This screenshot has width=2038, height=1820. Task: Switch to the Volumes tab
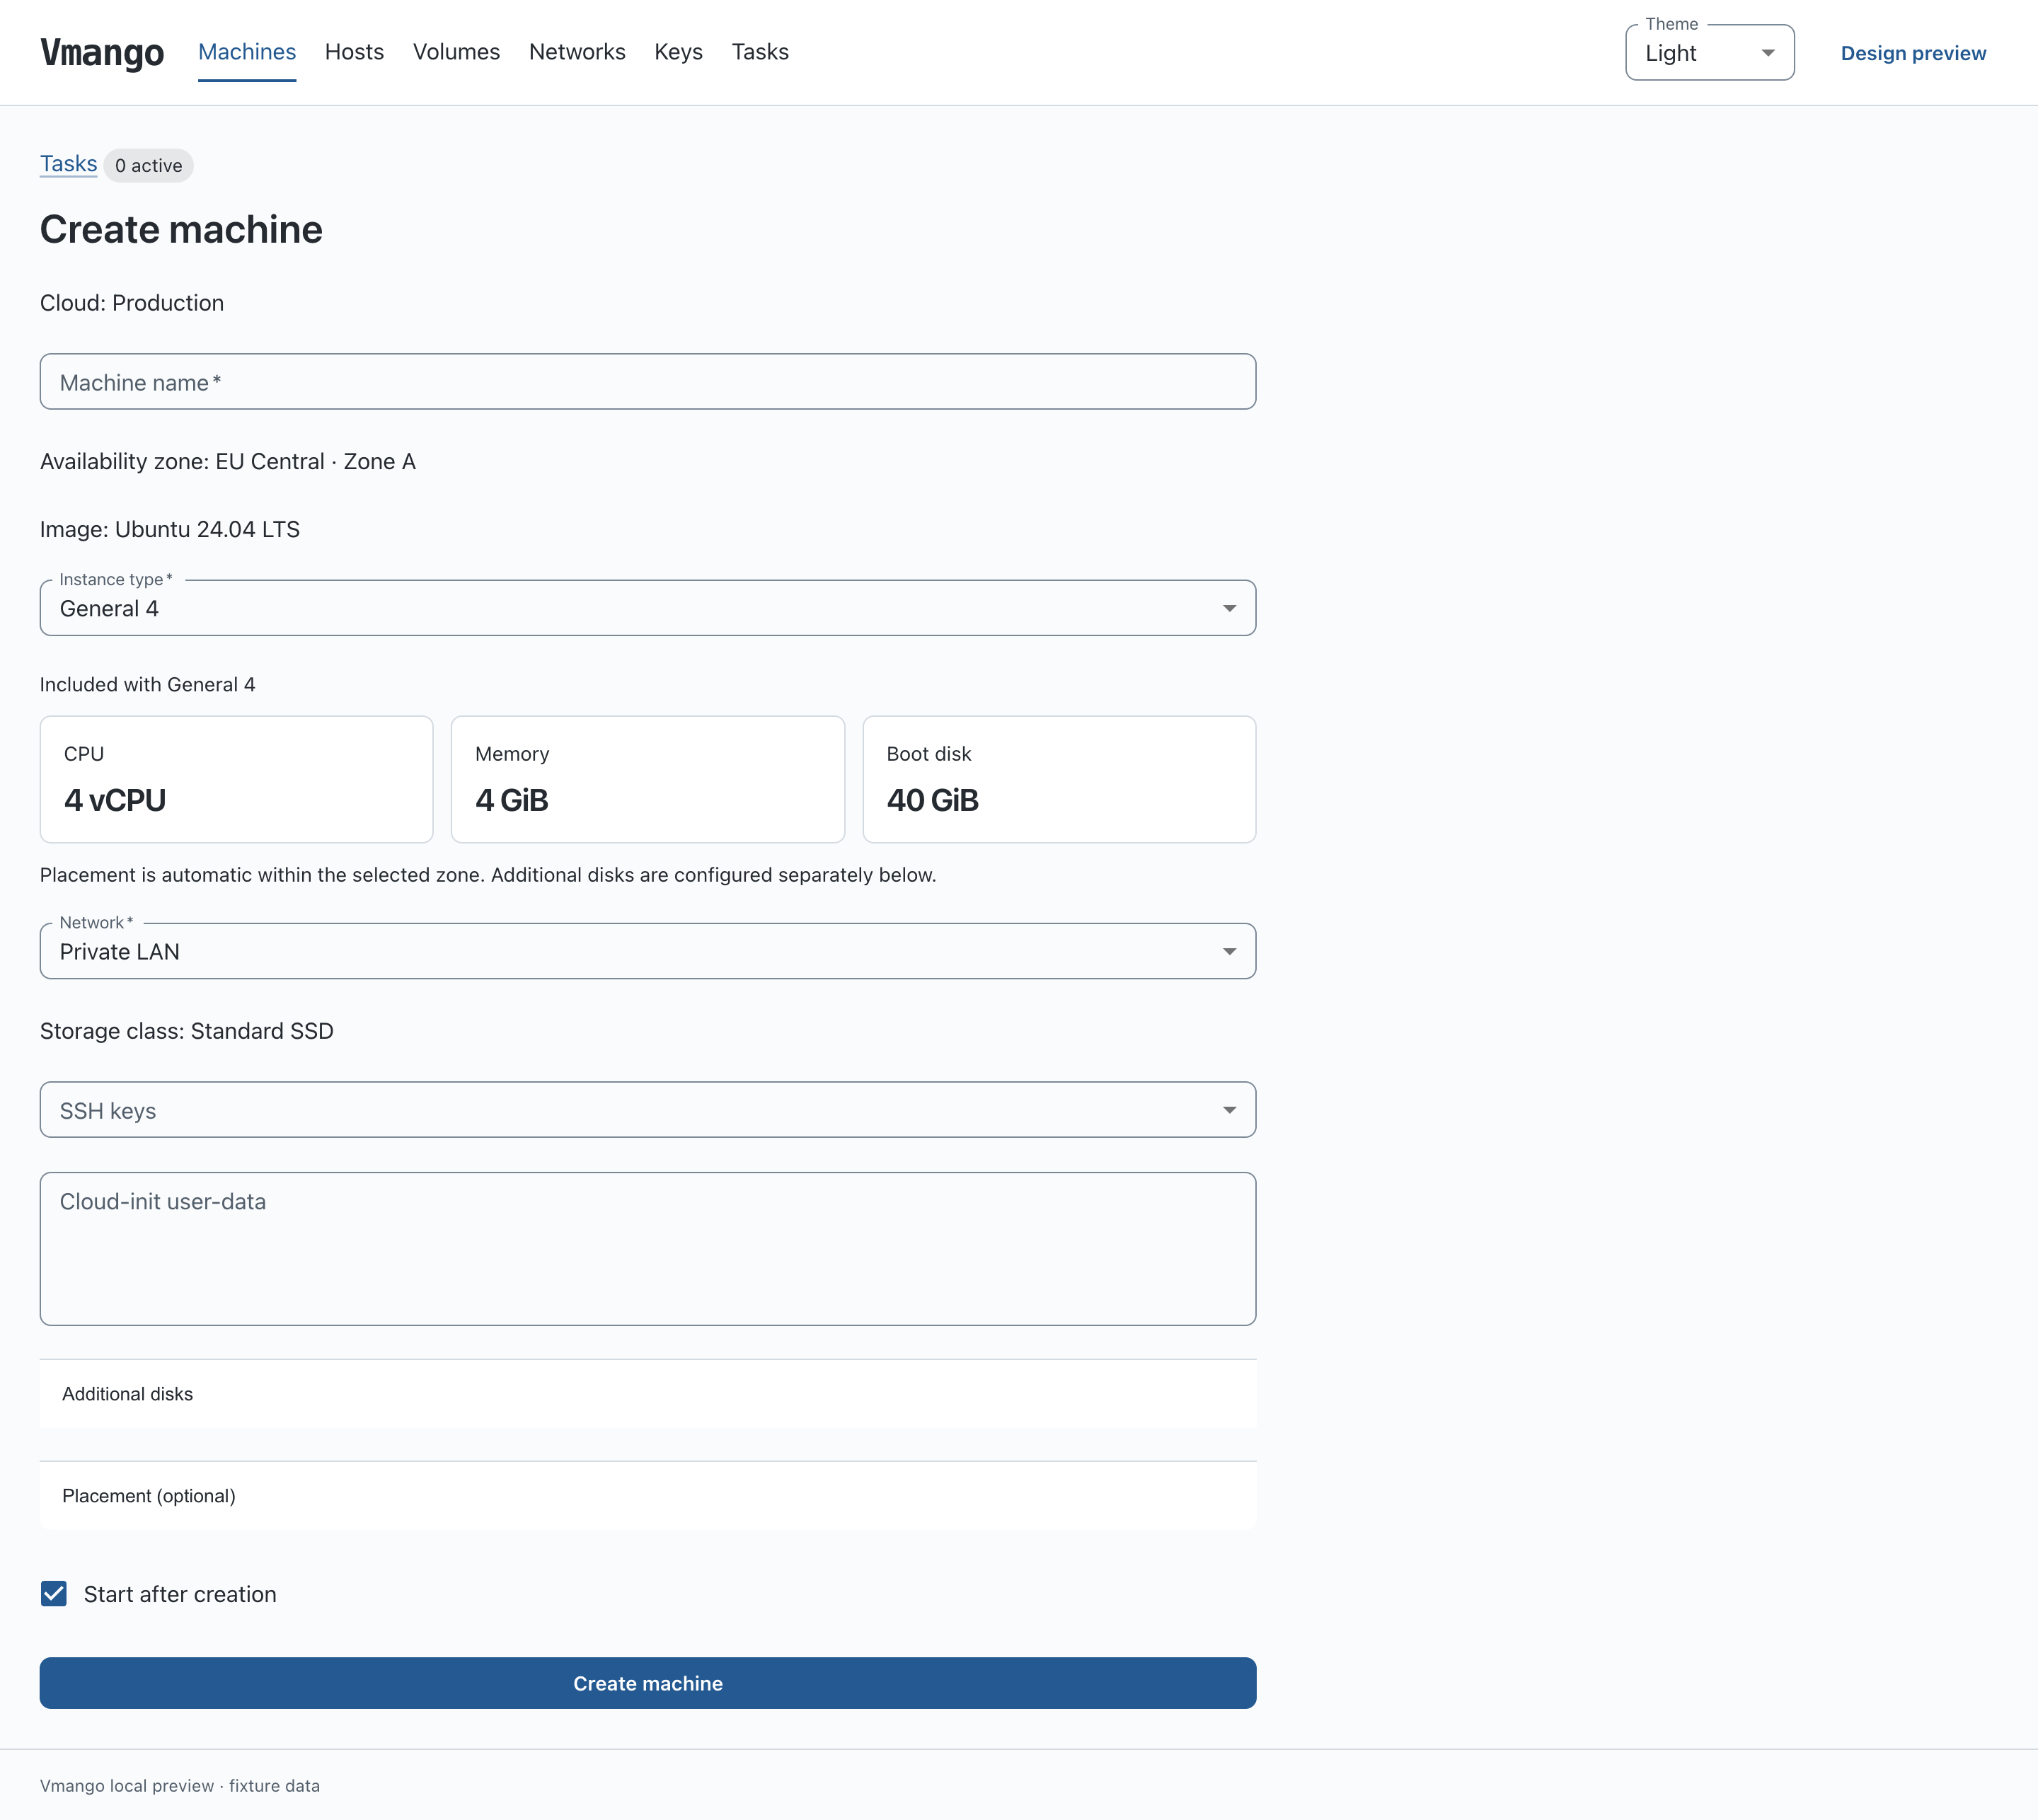pyautogui.click(x=456, y=52)
